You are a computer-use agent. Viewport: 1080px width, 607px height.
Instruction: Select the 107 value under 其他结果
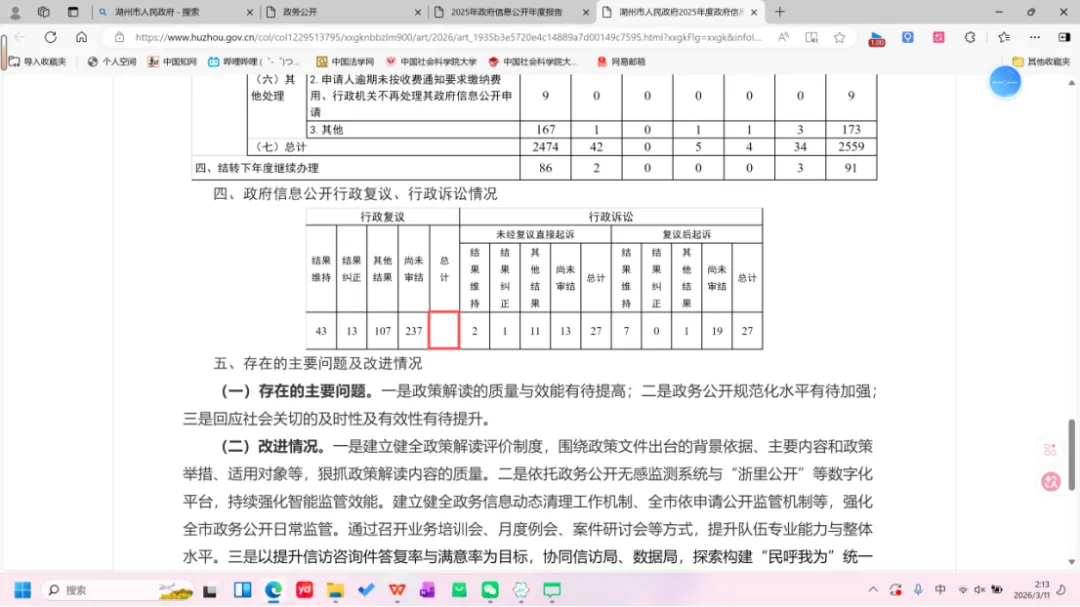tap(382, 331)
